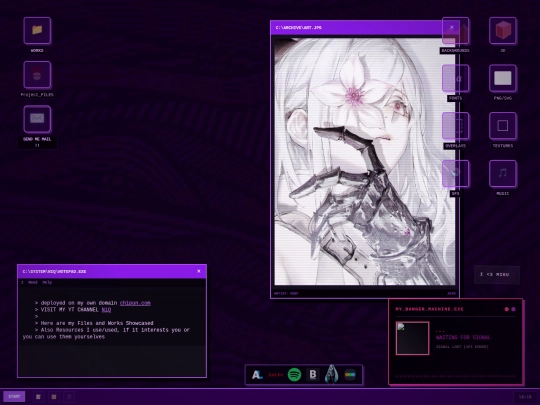The width and height of the screenshot is (540, 405).
Task: Click the WAITING FOR SIGNAL text
Action: [x=463, y=338]
